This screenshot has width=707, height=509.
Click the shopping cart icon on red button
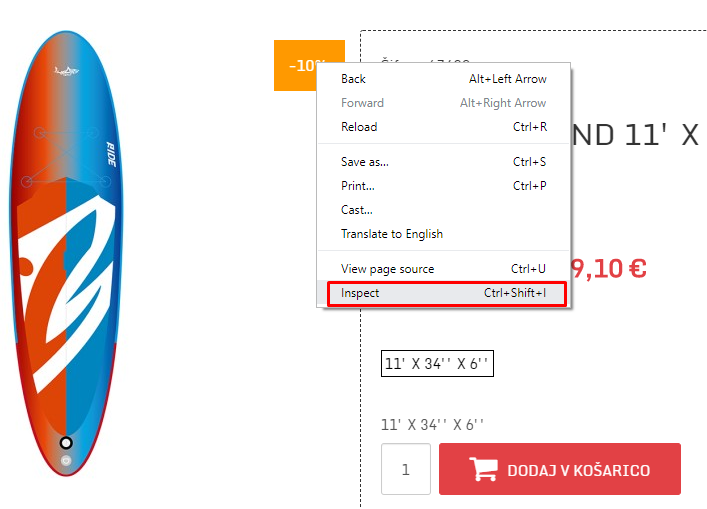(x=483, y=469)
